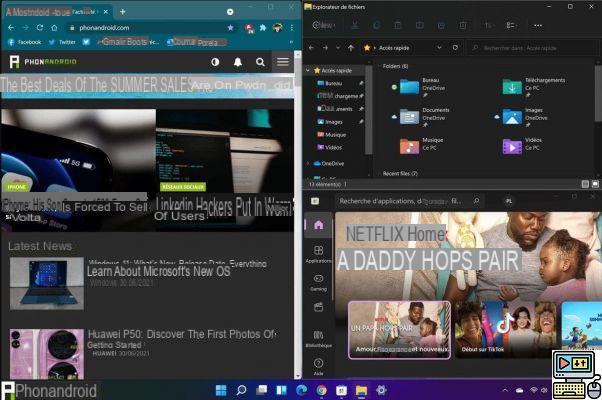This screenshot has height=400, width=602.
Task: Select Vidéos in Explorer navigation pane
Action: [x=329, y=147]
